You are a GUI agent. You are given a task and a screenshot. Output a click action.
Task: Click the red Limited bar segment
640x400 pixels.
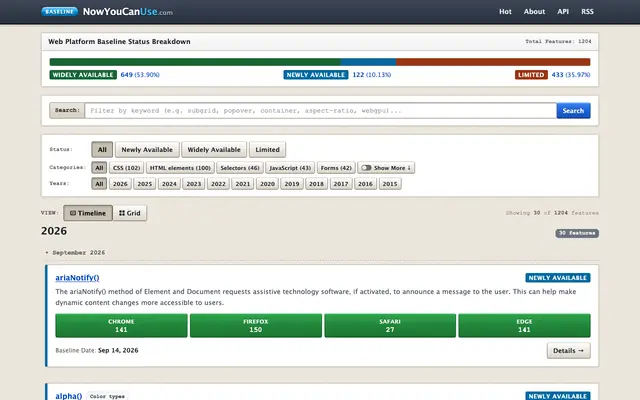point(493,62)
